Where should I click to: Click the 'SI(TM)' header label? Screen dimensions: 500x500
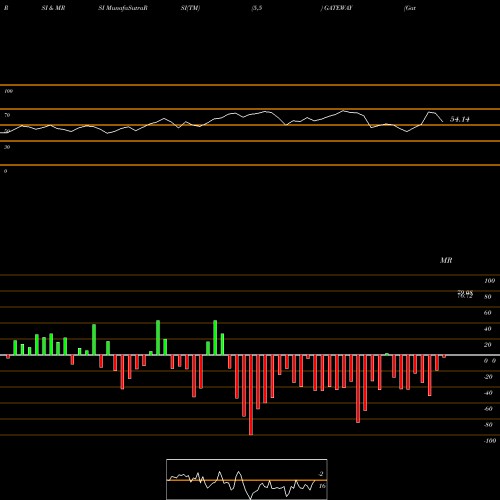pos(190,8)
